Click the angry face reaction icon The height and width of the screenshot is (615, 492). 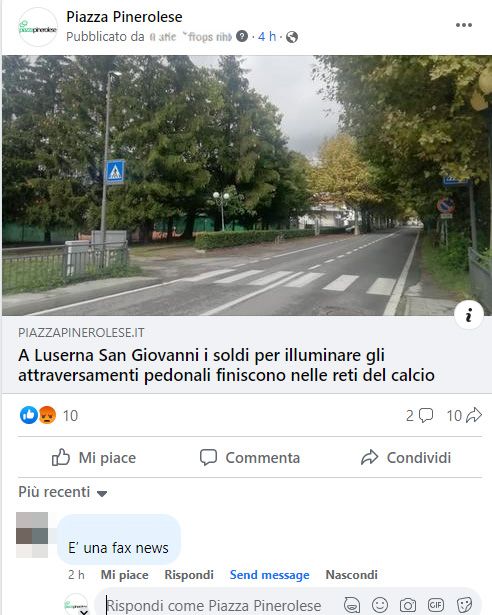[x=47, y=415]
